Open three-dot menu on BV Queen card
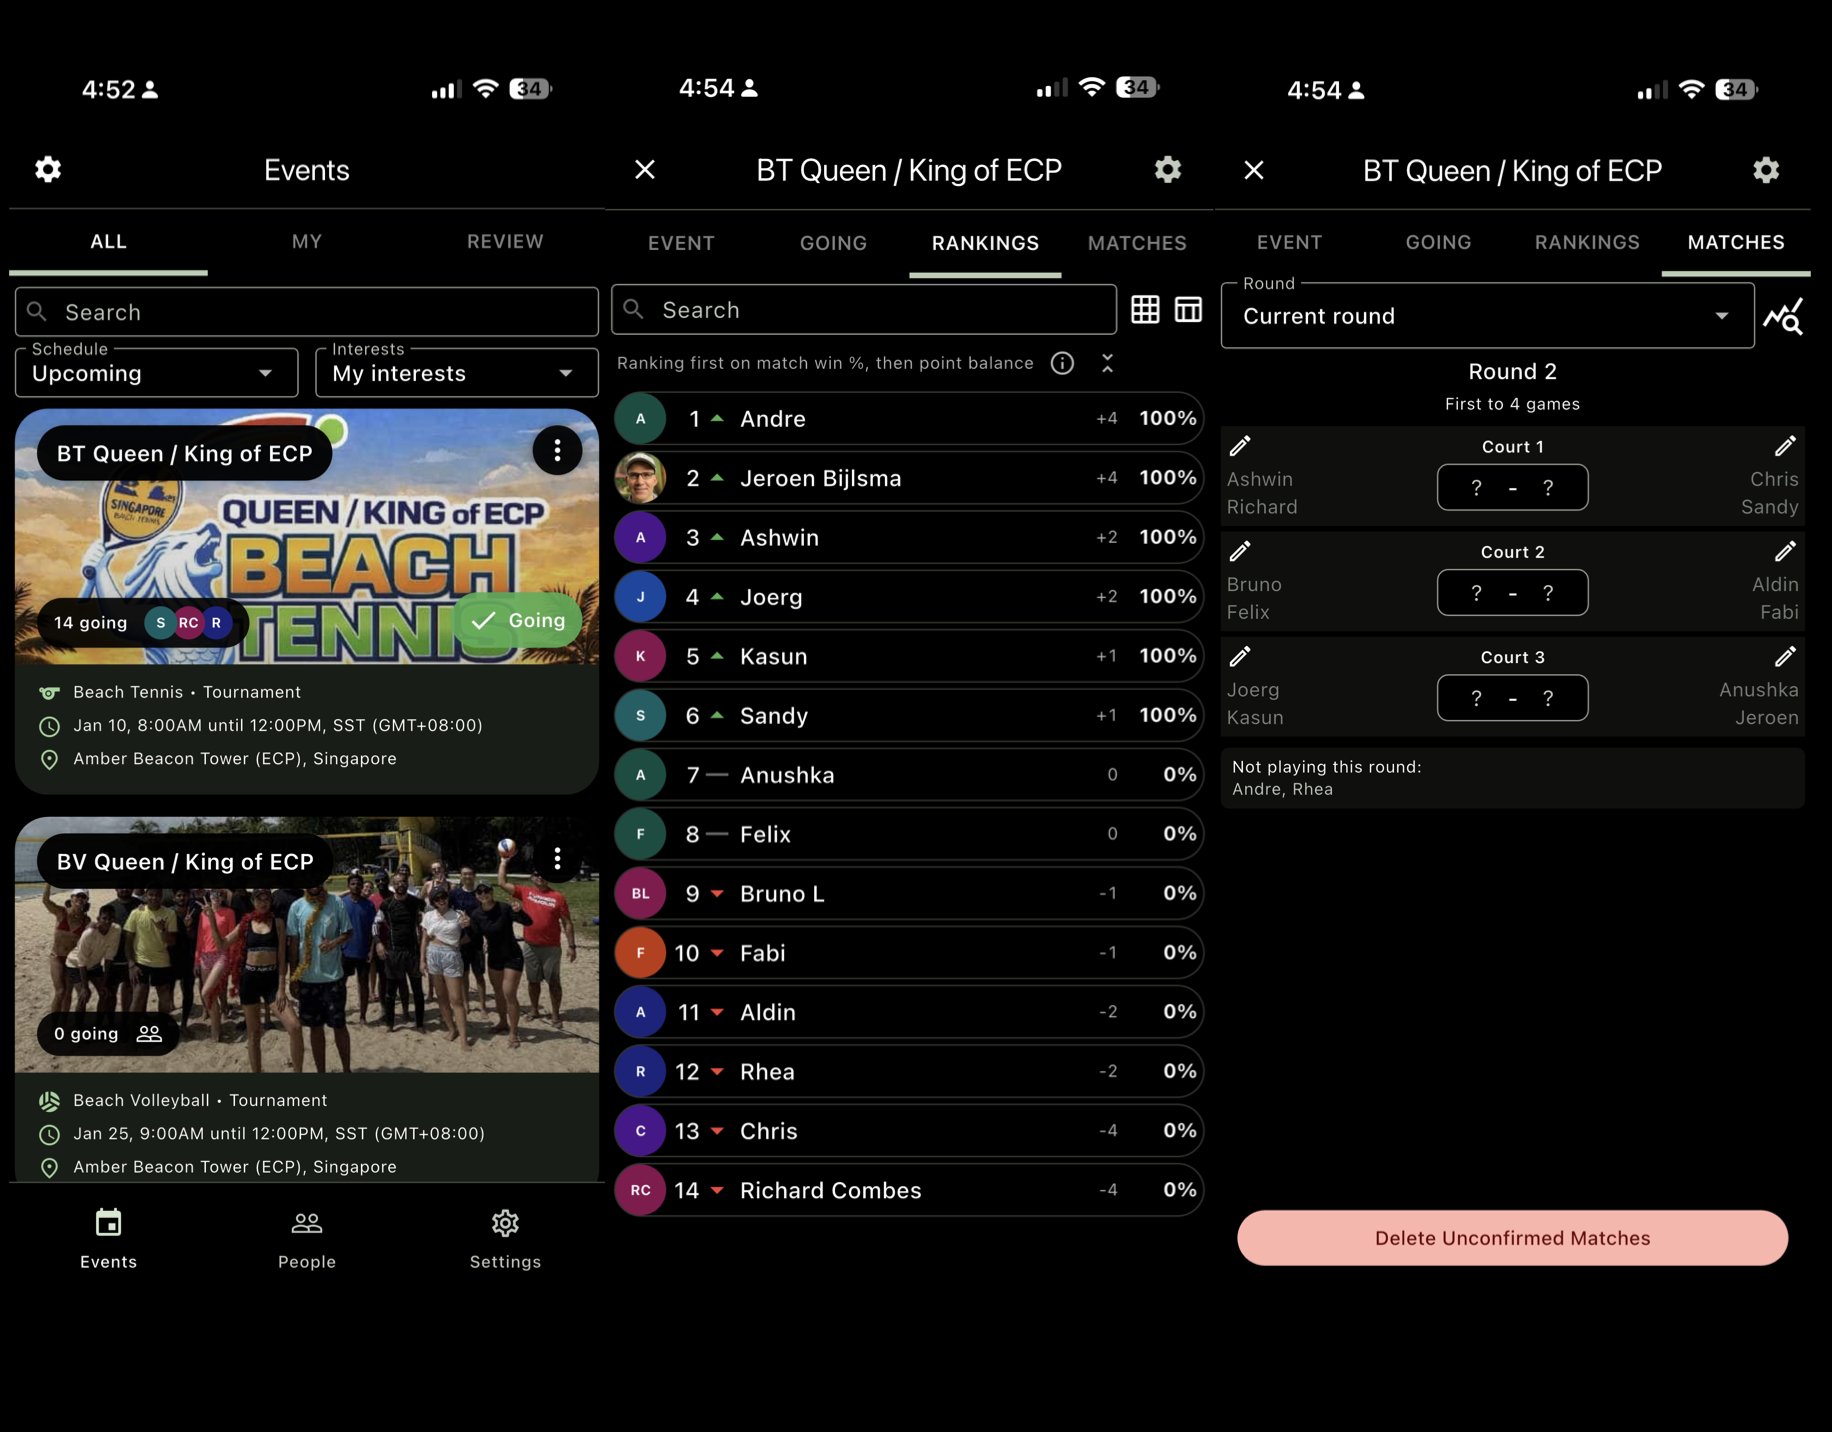This screenshot has height=1432, width=1832. pos(557,858)
